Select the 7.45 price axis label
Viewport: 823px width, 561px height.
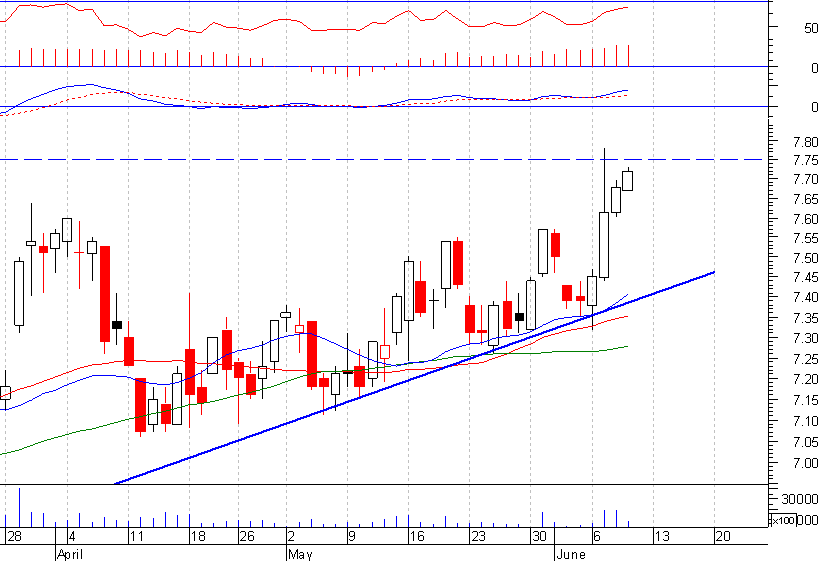click(805, 277)
